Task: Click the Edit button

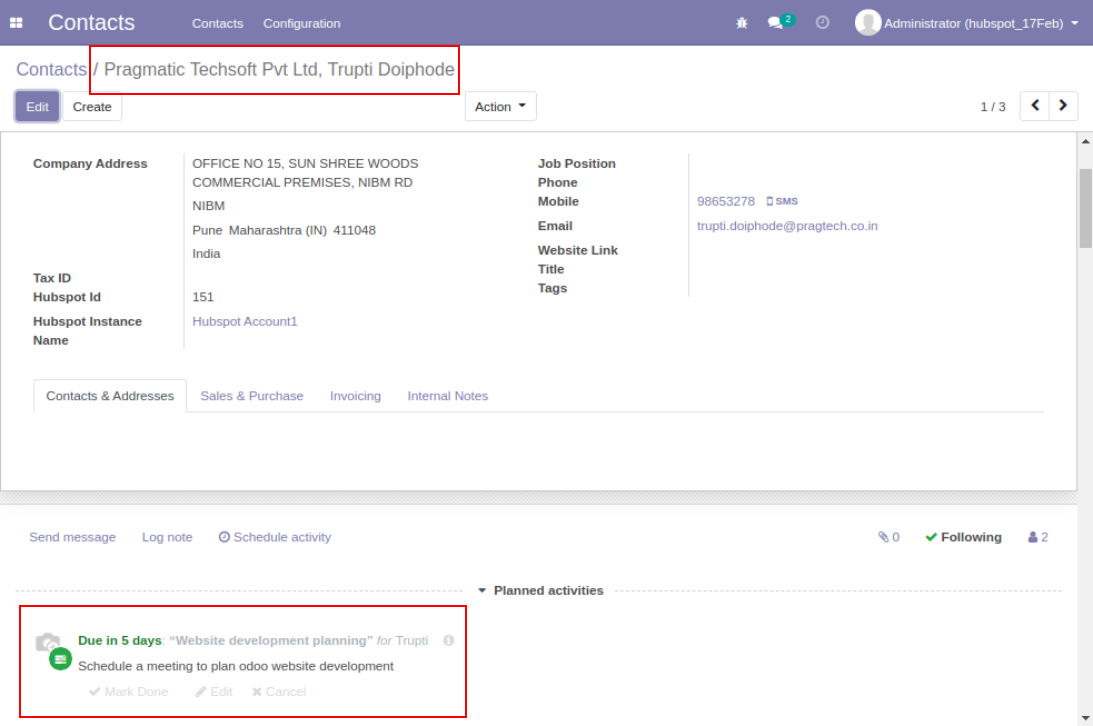Action: [38, 107]
